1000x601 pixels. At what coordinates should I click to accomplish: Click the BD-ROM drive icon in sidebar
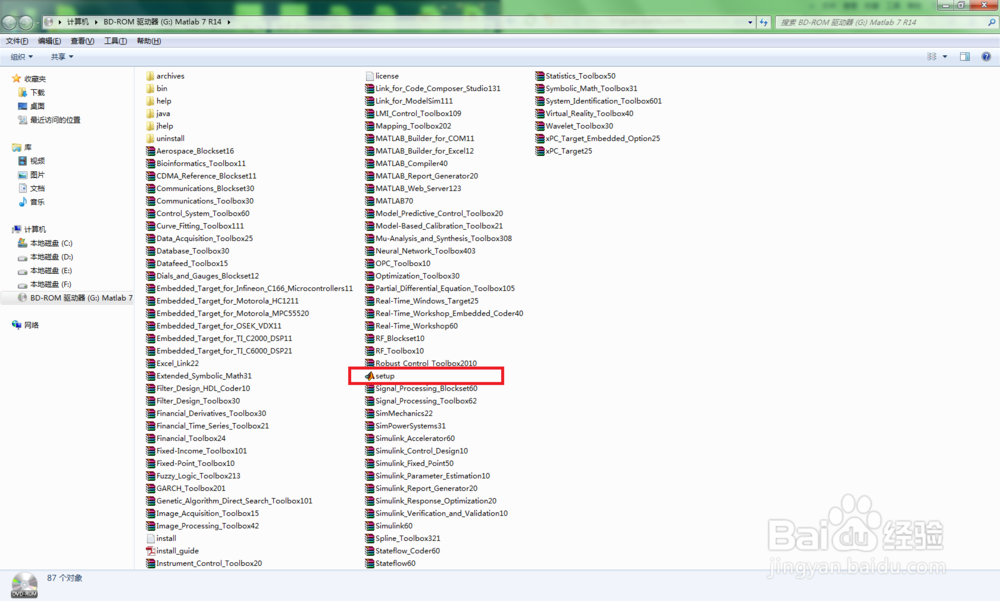pyautogui.click(x=22, y=298)
